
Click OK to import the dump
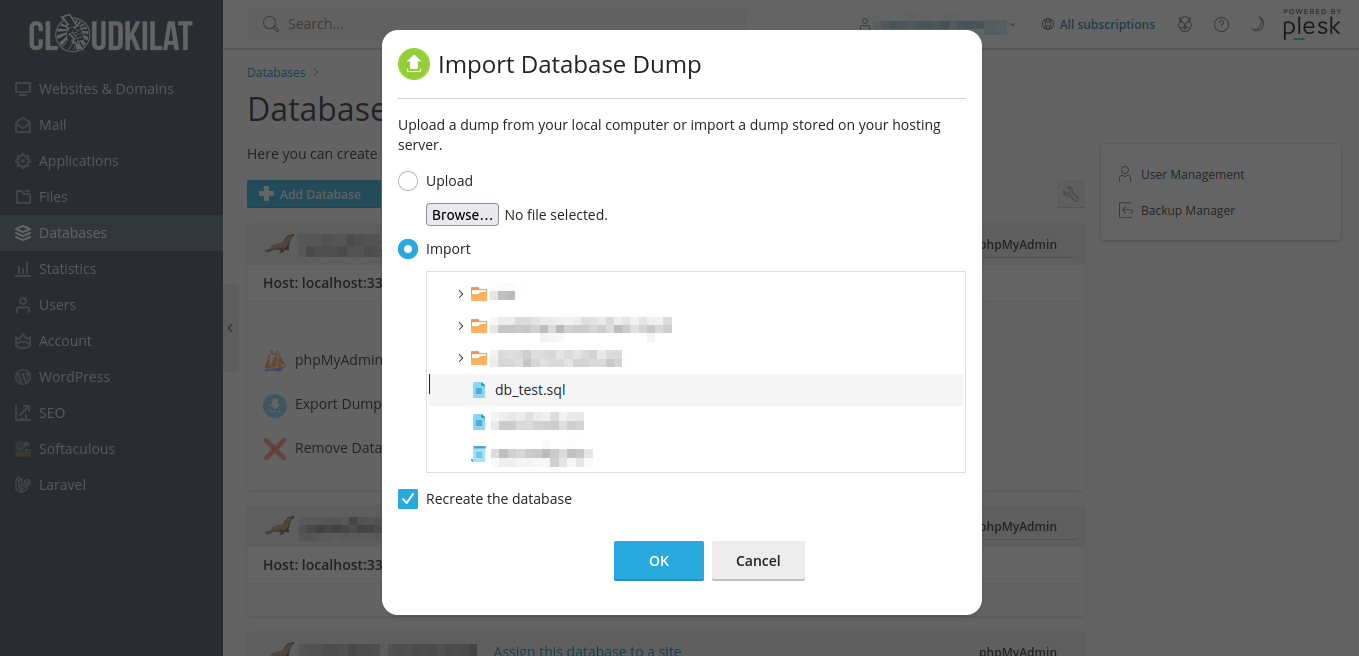tap(658, 561)
